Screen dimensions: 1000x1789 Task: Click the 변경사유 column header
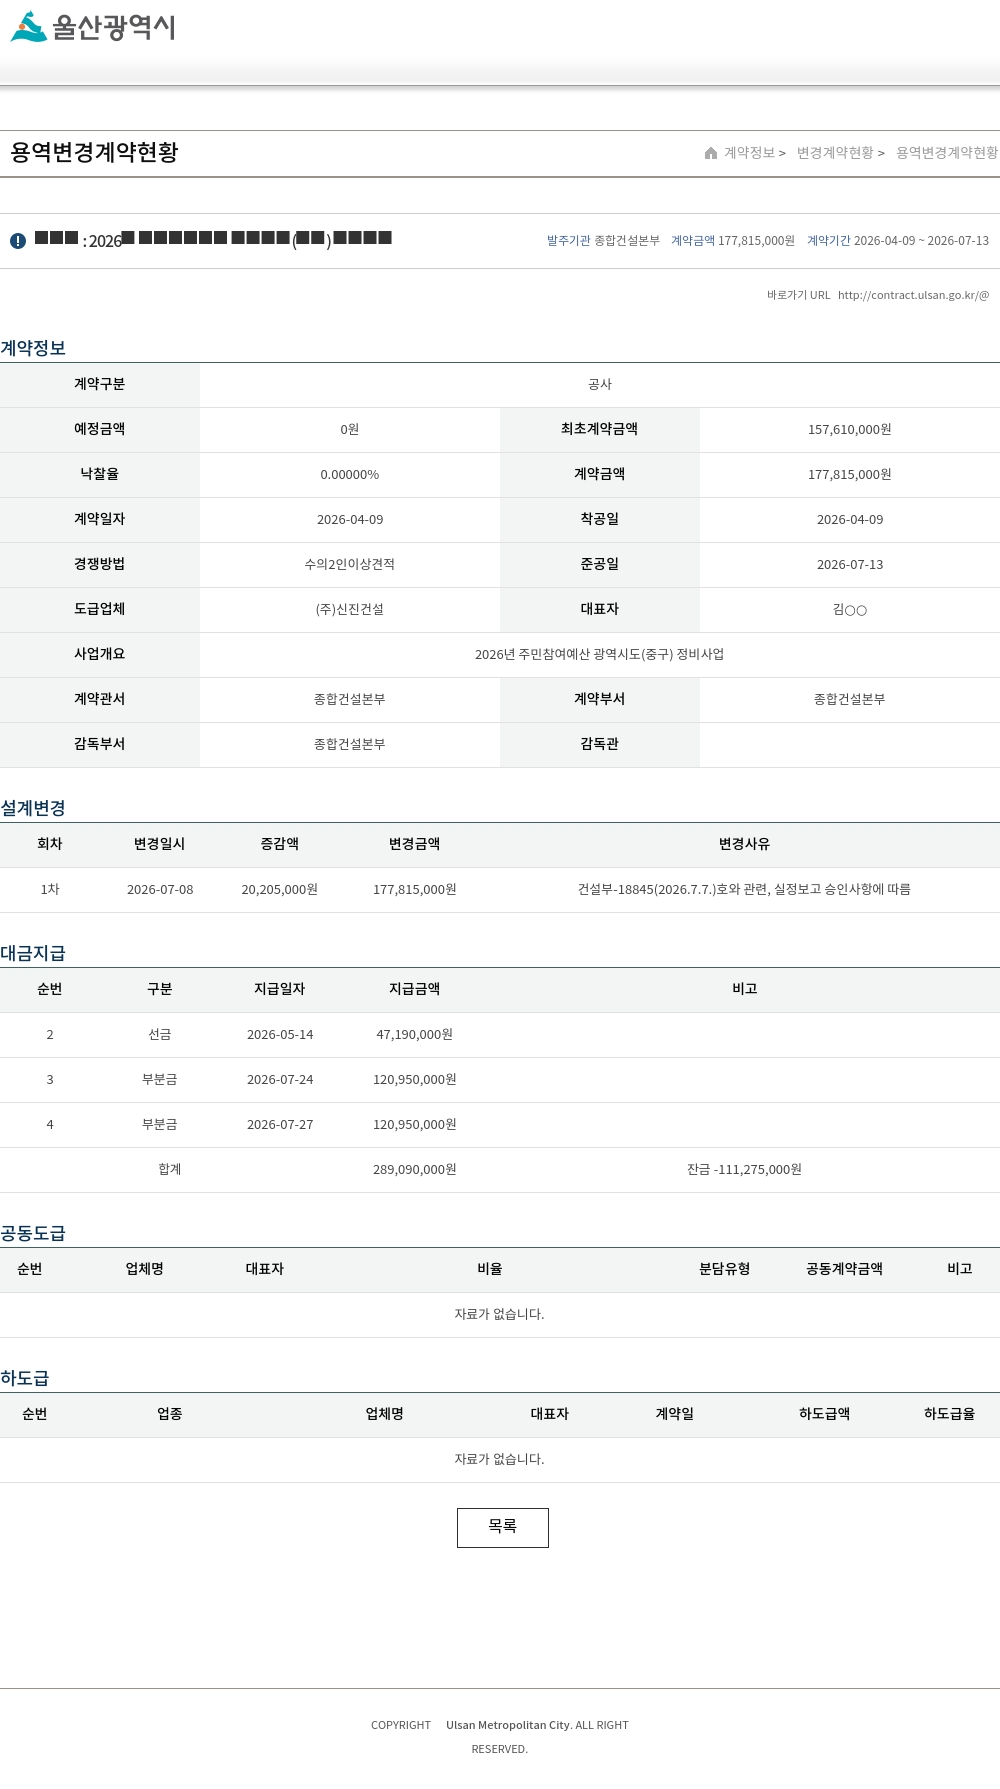(x=744, y=844)
